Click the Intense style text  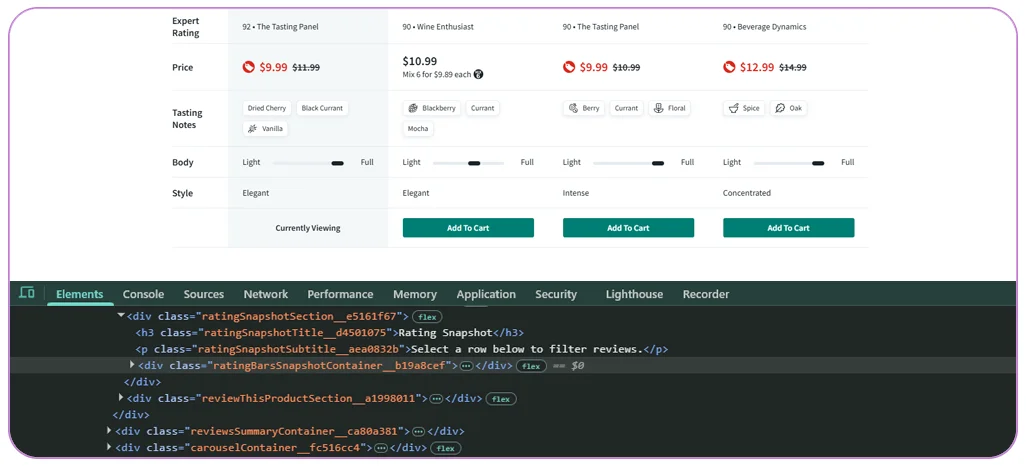[576, 193]
